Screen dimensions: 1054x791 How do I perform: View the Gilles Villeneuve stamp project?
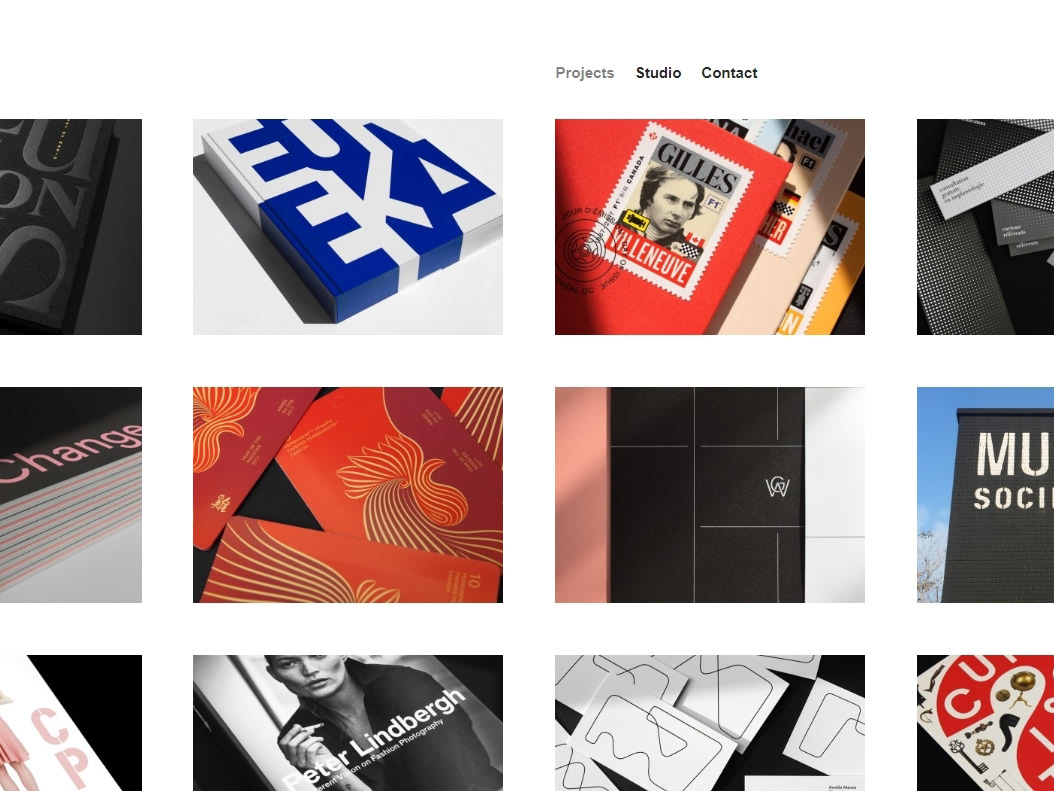click(710, 226)
